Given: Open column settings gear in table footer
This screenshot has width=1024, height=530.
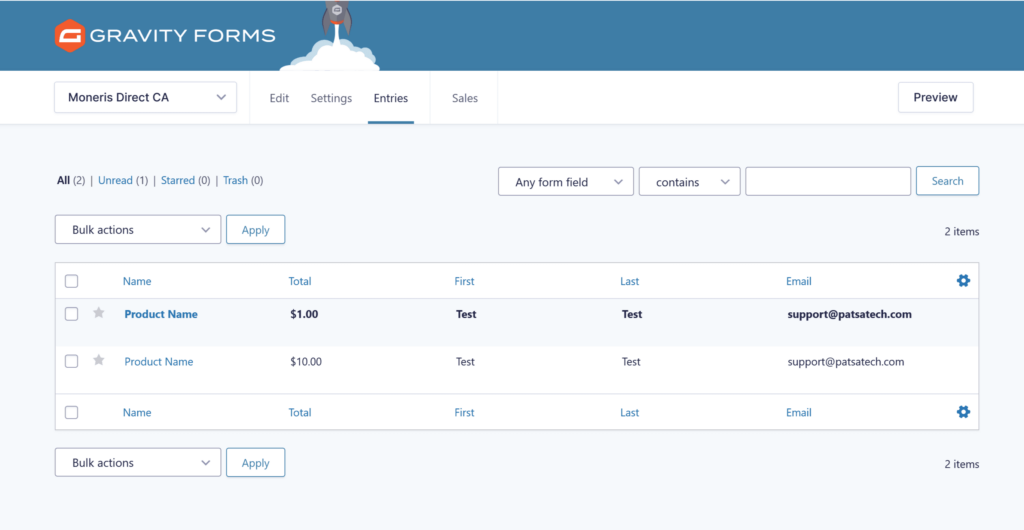Looking at the screenshot, I should pos(963,412).
